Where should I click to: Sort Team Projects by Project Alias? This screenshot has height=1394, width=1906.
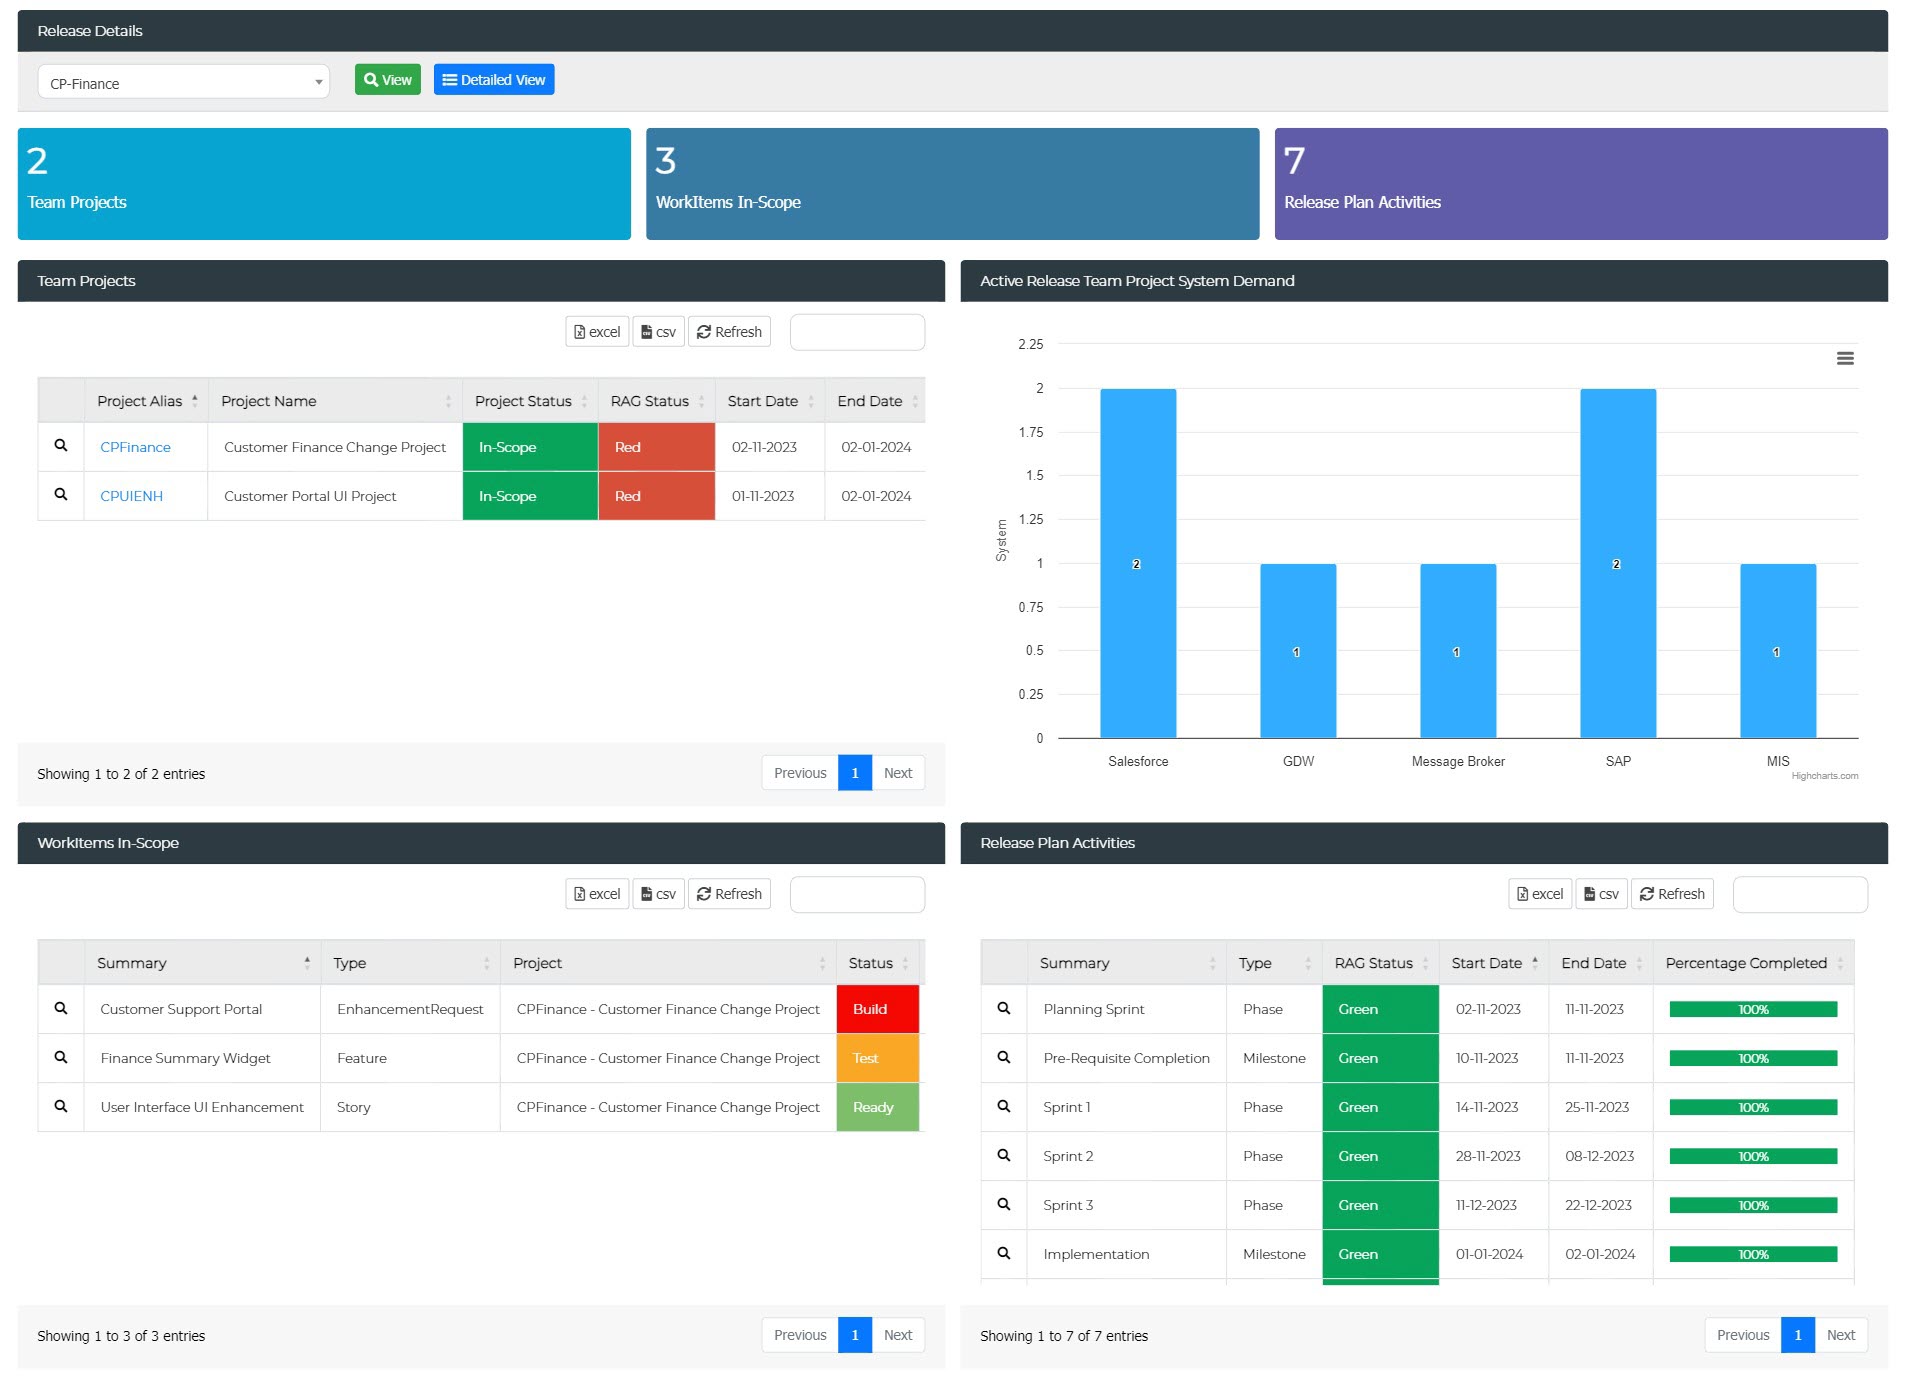(147, 401)
